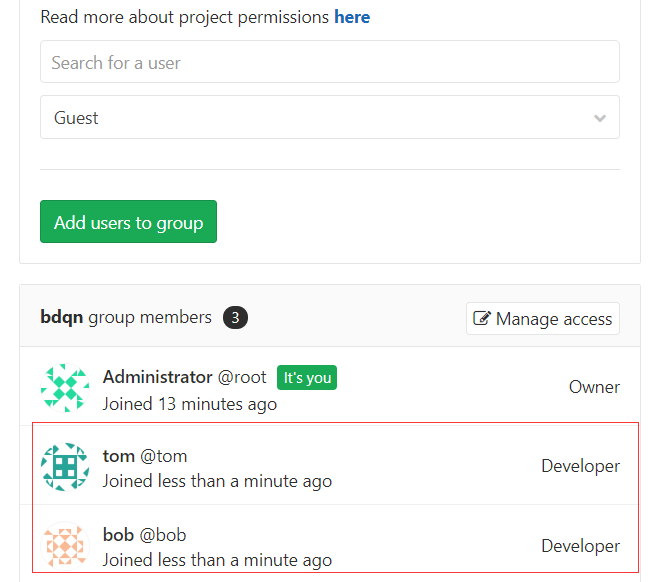Click the green "It's you" badge
This screenshot has height=582, width=656.
click(x=307, y=377)
